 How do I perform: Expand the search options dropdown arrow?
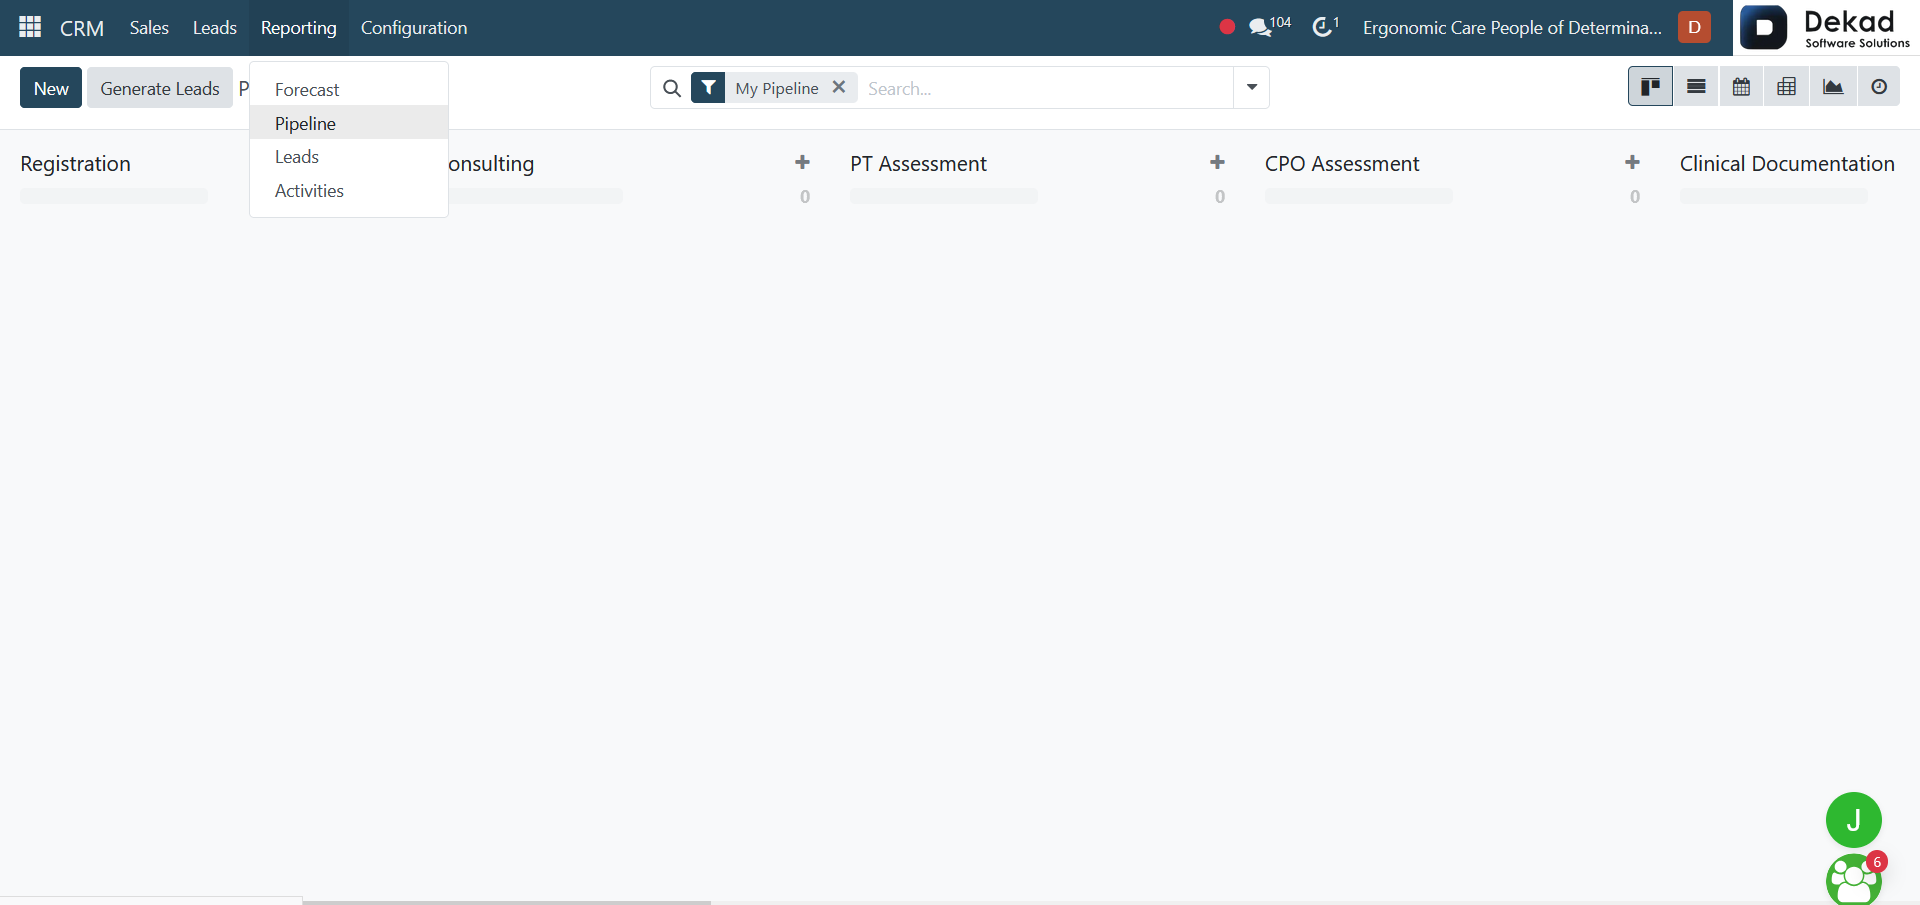tap(1251, 87)
